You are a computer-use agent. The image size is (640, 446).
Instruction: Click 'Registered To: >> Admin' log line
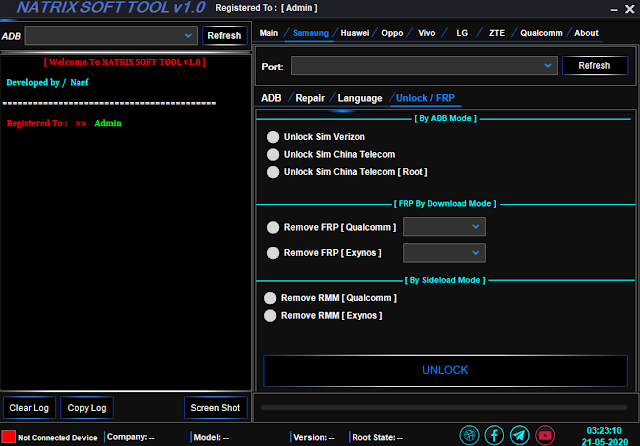[x=64, y=123]
